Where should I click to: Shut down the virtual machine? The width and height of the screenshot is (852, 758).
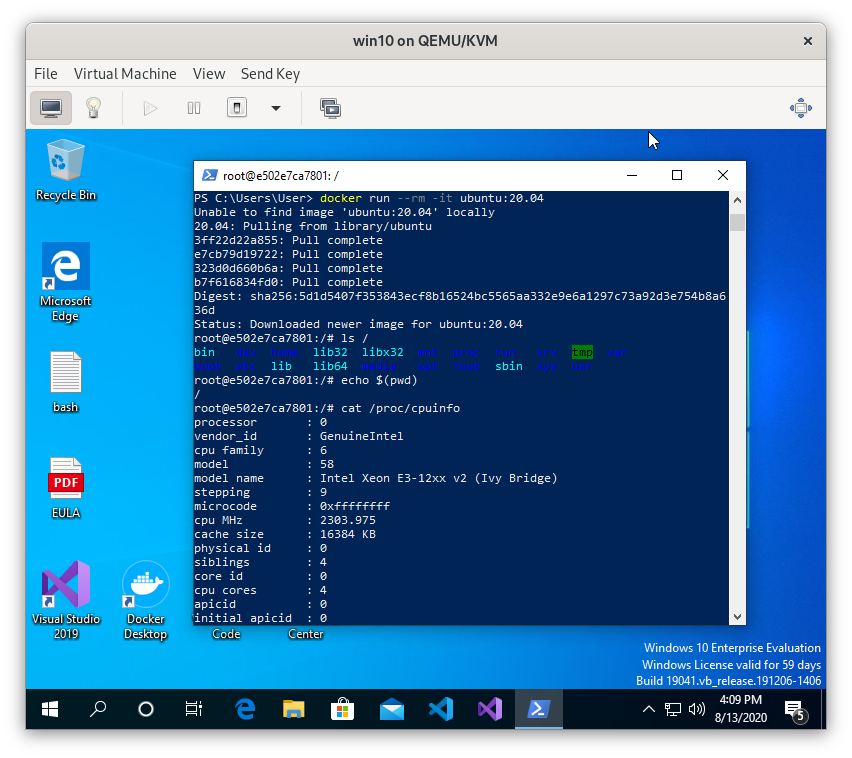coord(237,108)
